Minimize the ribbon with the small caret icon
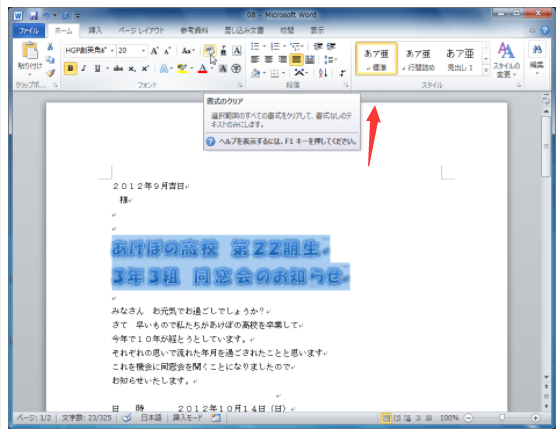The width and height of the screenshot is (556, 429). coord(532,31)
